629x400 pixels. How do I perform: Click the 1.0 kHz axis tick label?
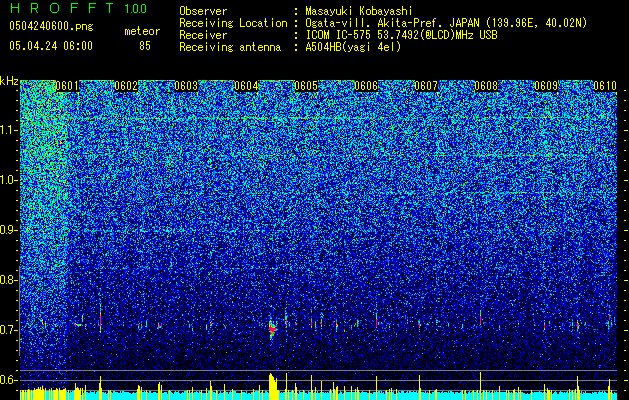[x=9, y=180]
